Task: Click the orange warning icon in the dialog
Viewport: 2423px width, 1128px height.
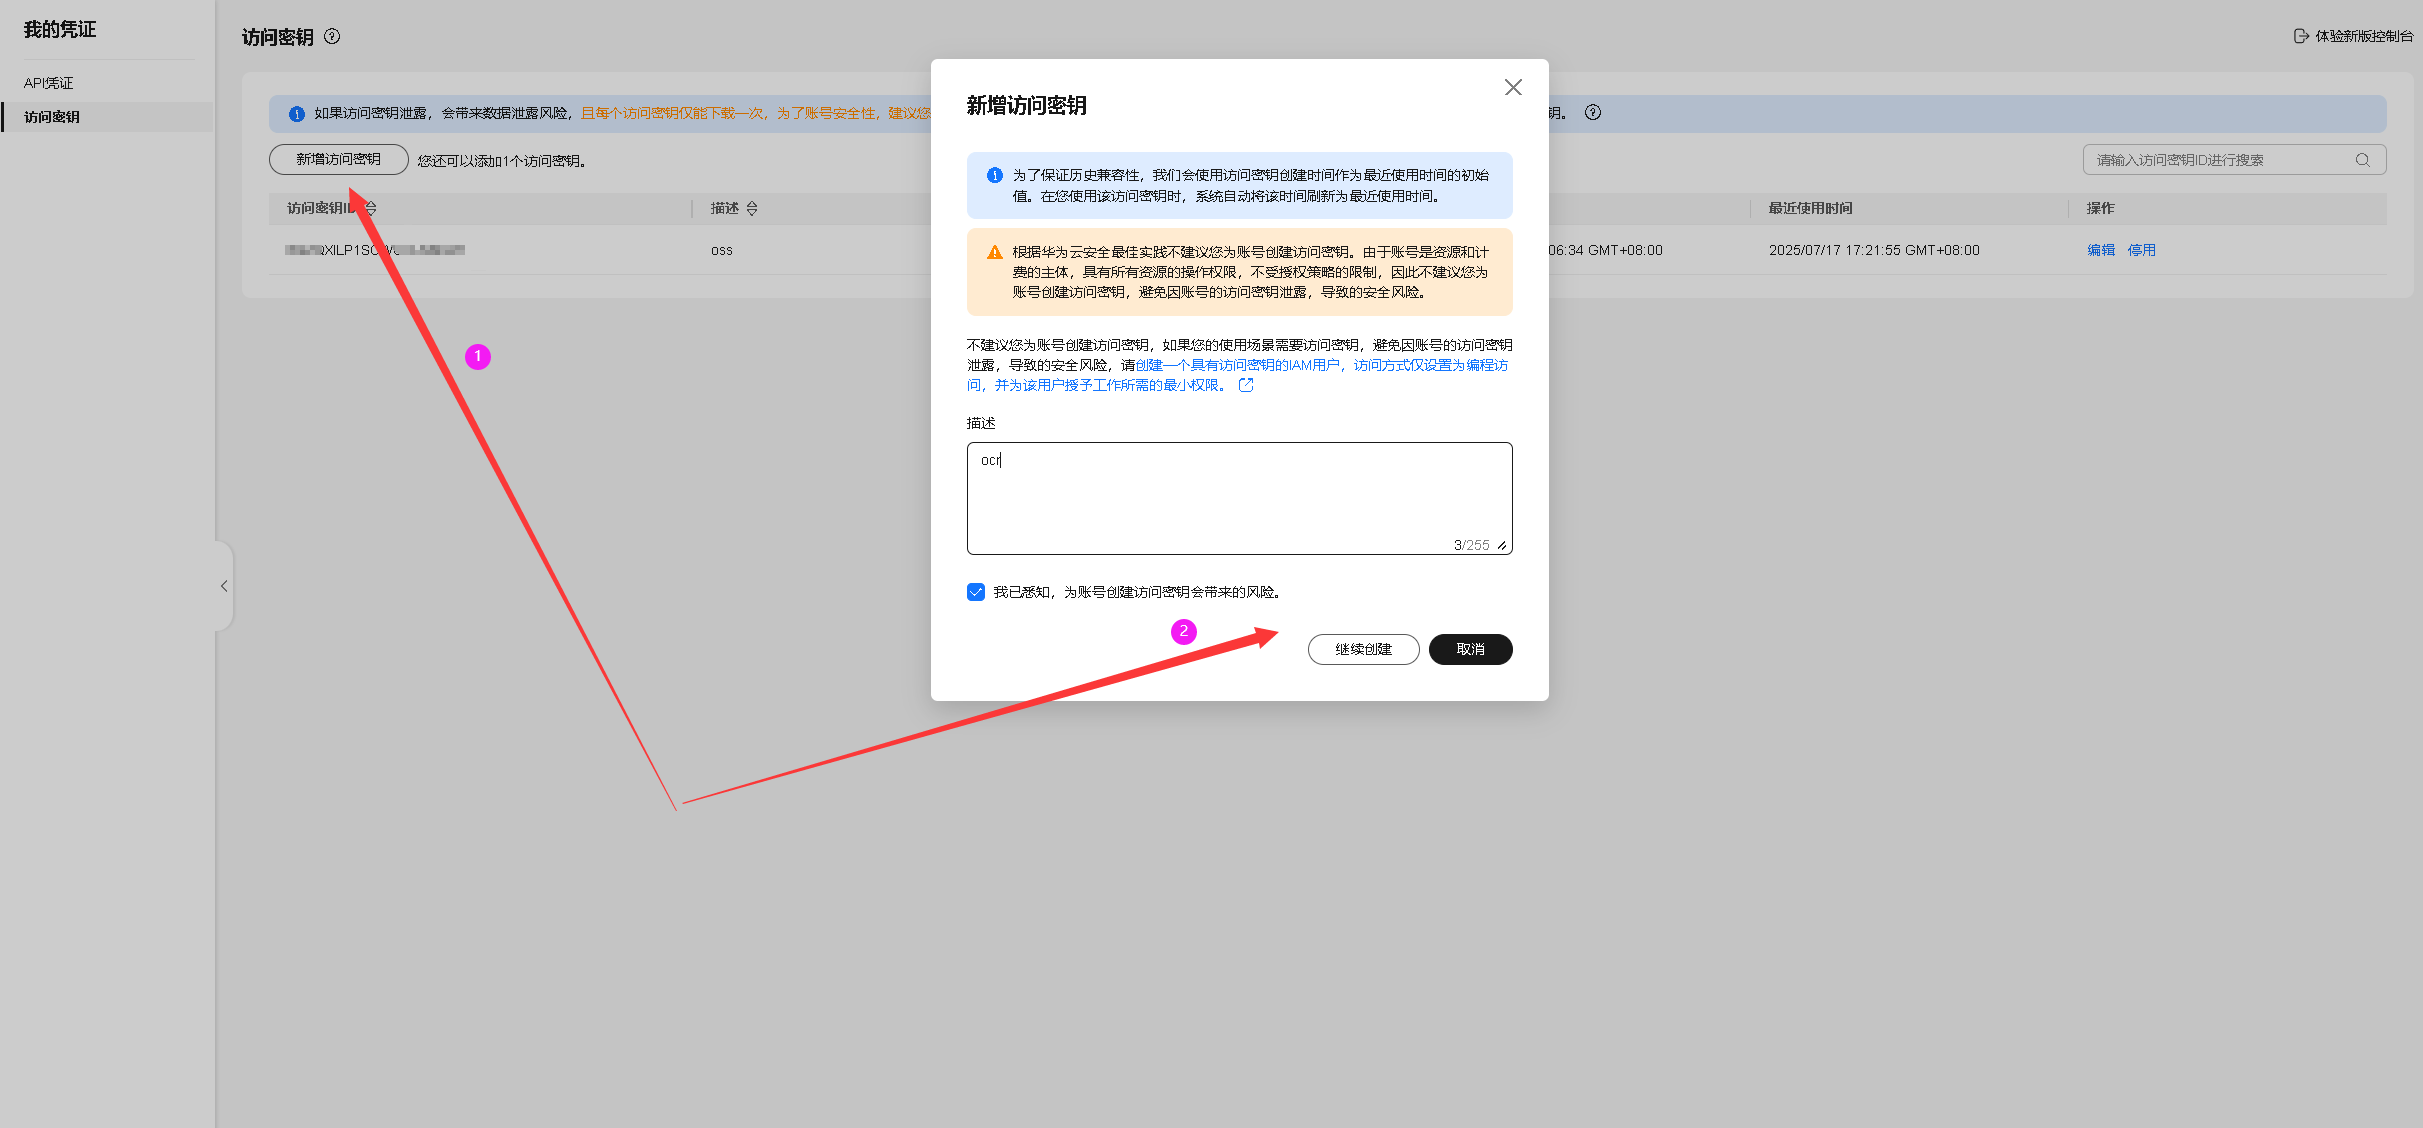Action: [994, 253]
